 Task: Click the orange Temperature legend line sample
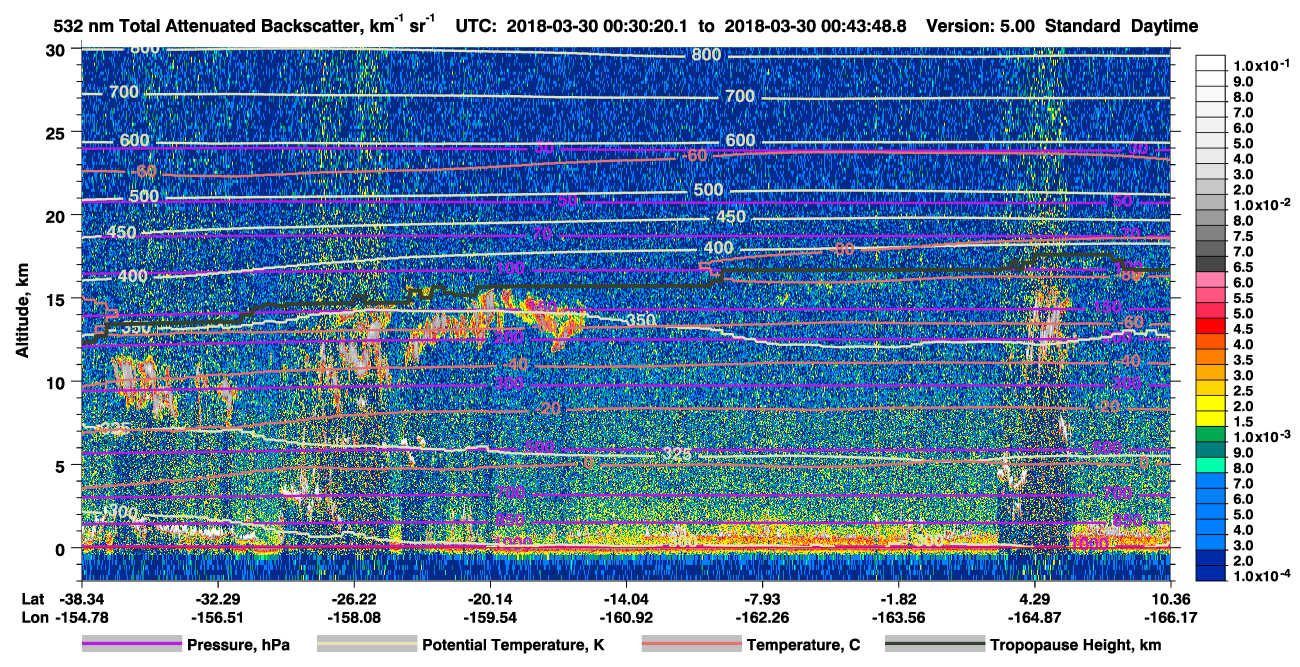[x=691, y=645]
